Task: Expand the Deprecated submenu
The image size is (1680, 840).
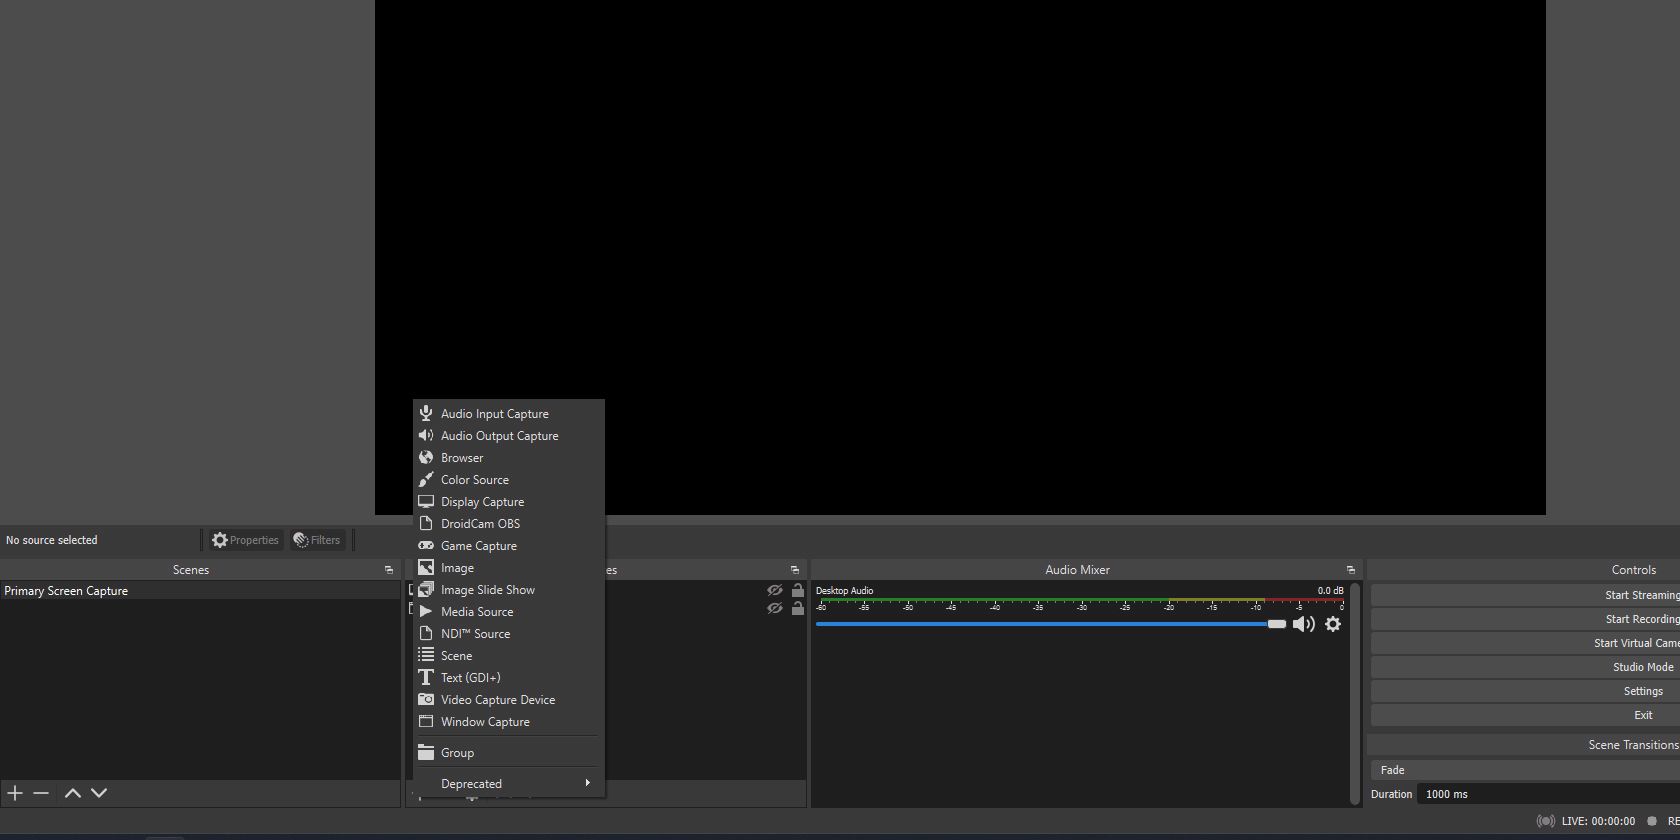Action: [509, 784]
